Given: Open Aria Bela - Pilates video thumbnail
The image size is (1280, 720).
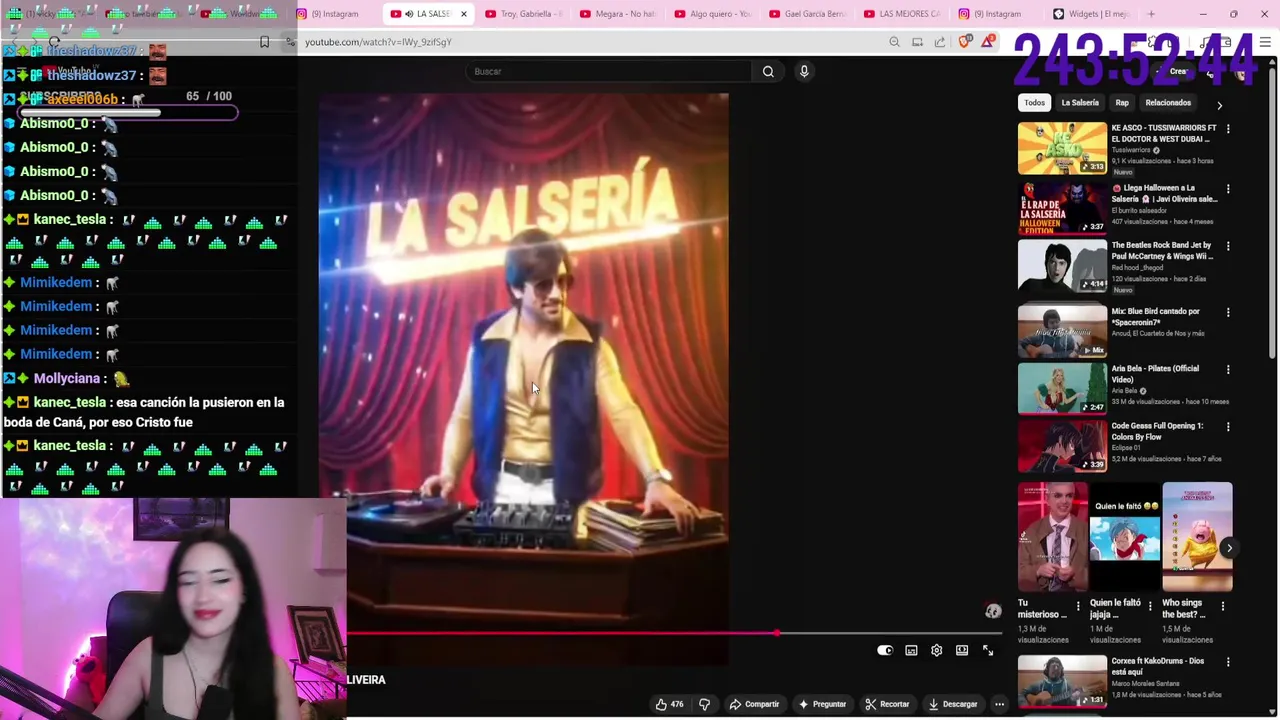Looking at the screenshot, I should click(x=1062, y=388).
